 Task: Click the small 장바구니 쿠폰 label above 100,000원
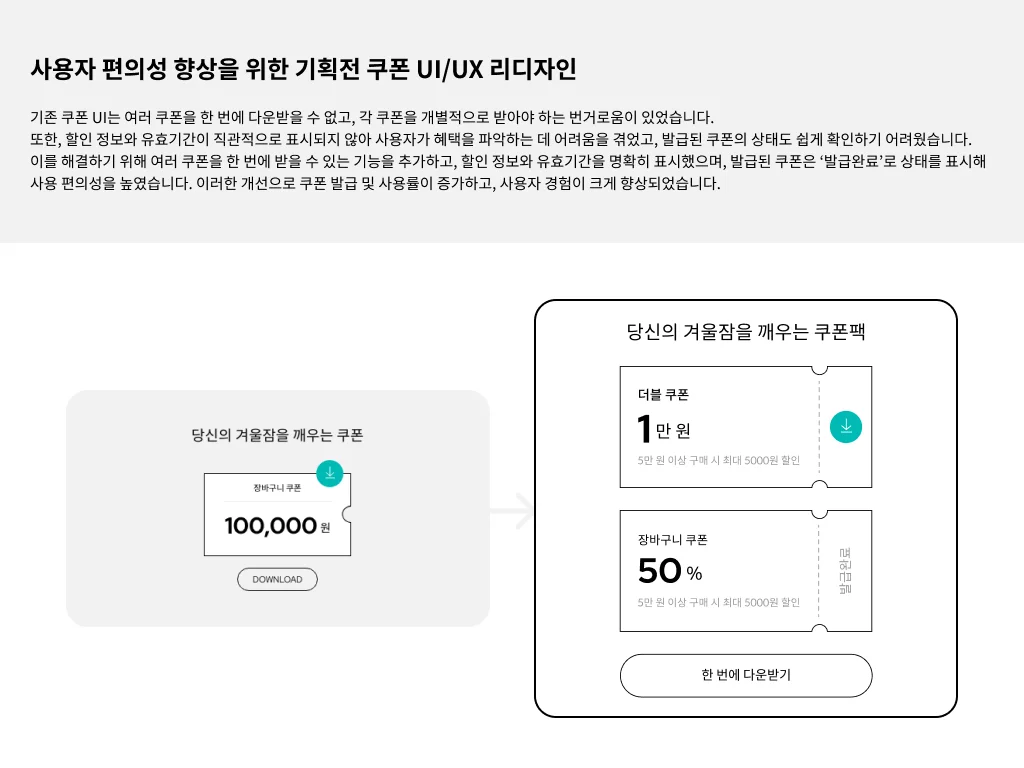[x=277, y=488]
